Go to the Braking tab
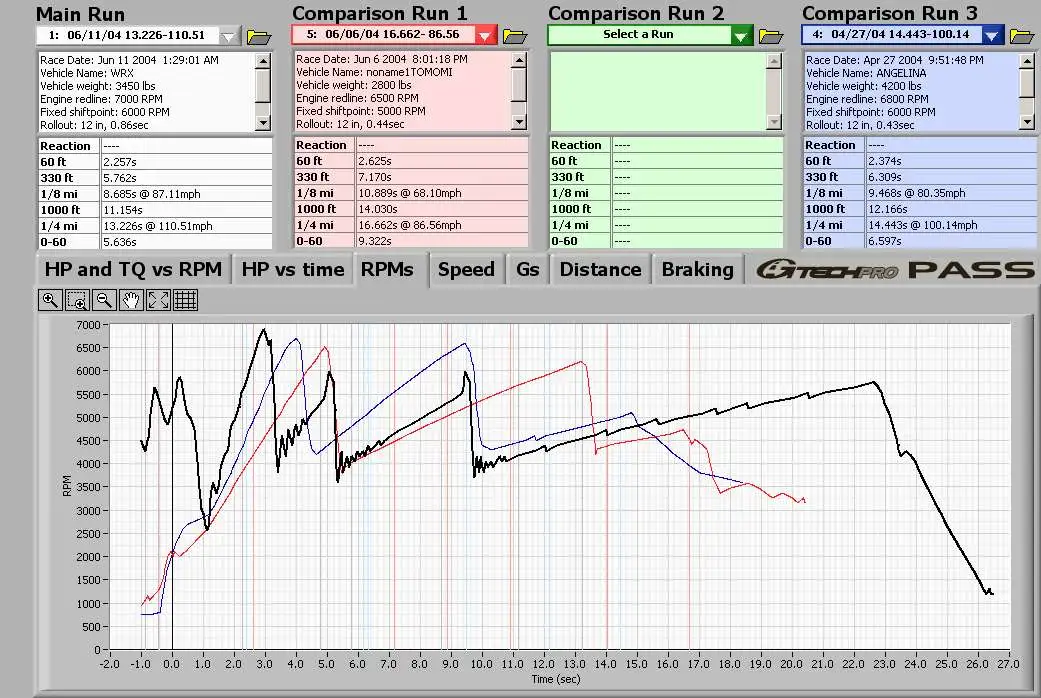The image size is (1041, 698). [697, 269]
